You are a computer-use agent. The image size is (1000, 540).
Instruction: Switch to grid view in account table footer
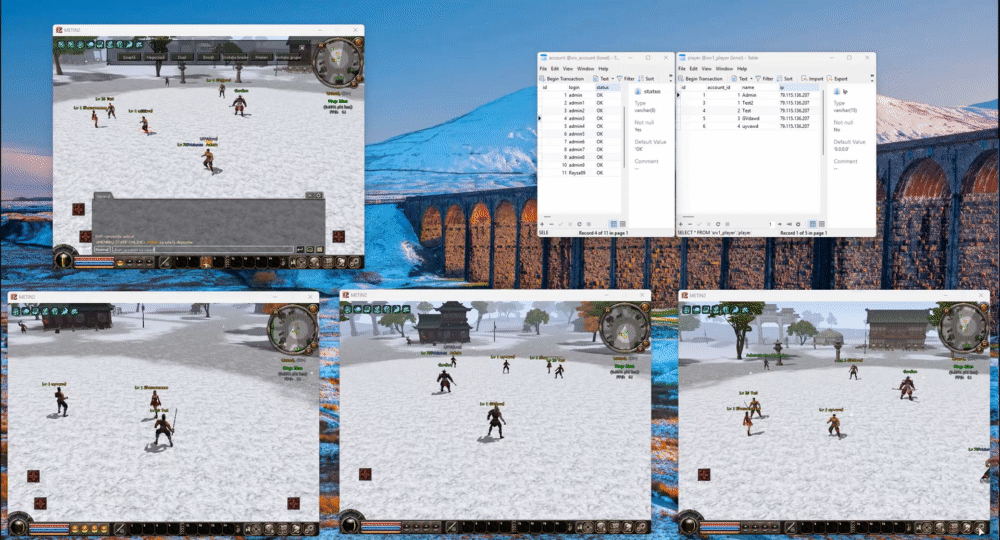coord(612,224)
